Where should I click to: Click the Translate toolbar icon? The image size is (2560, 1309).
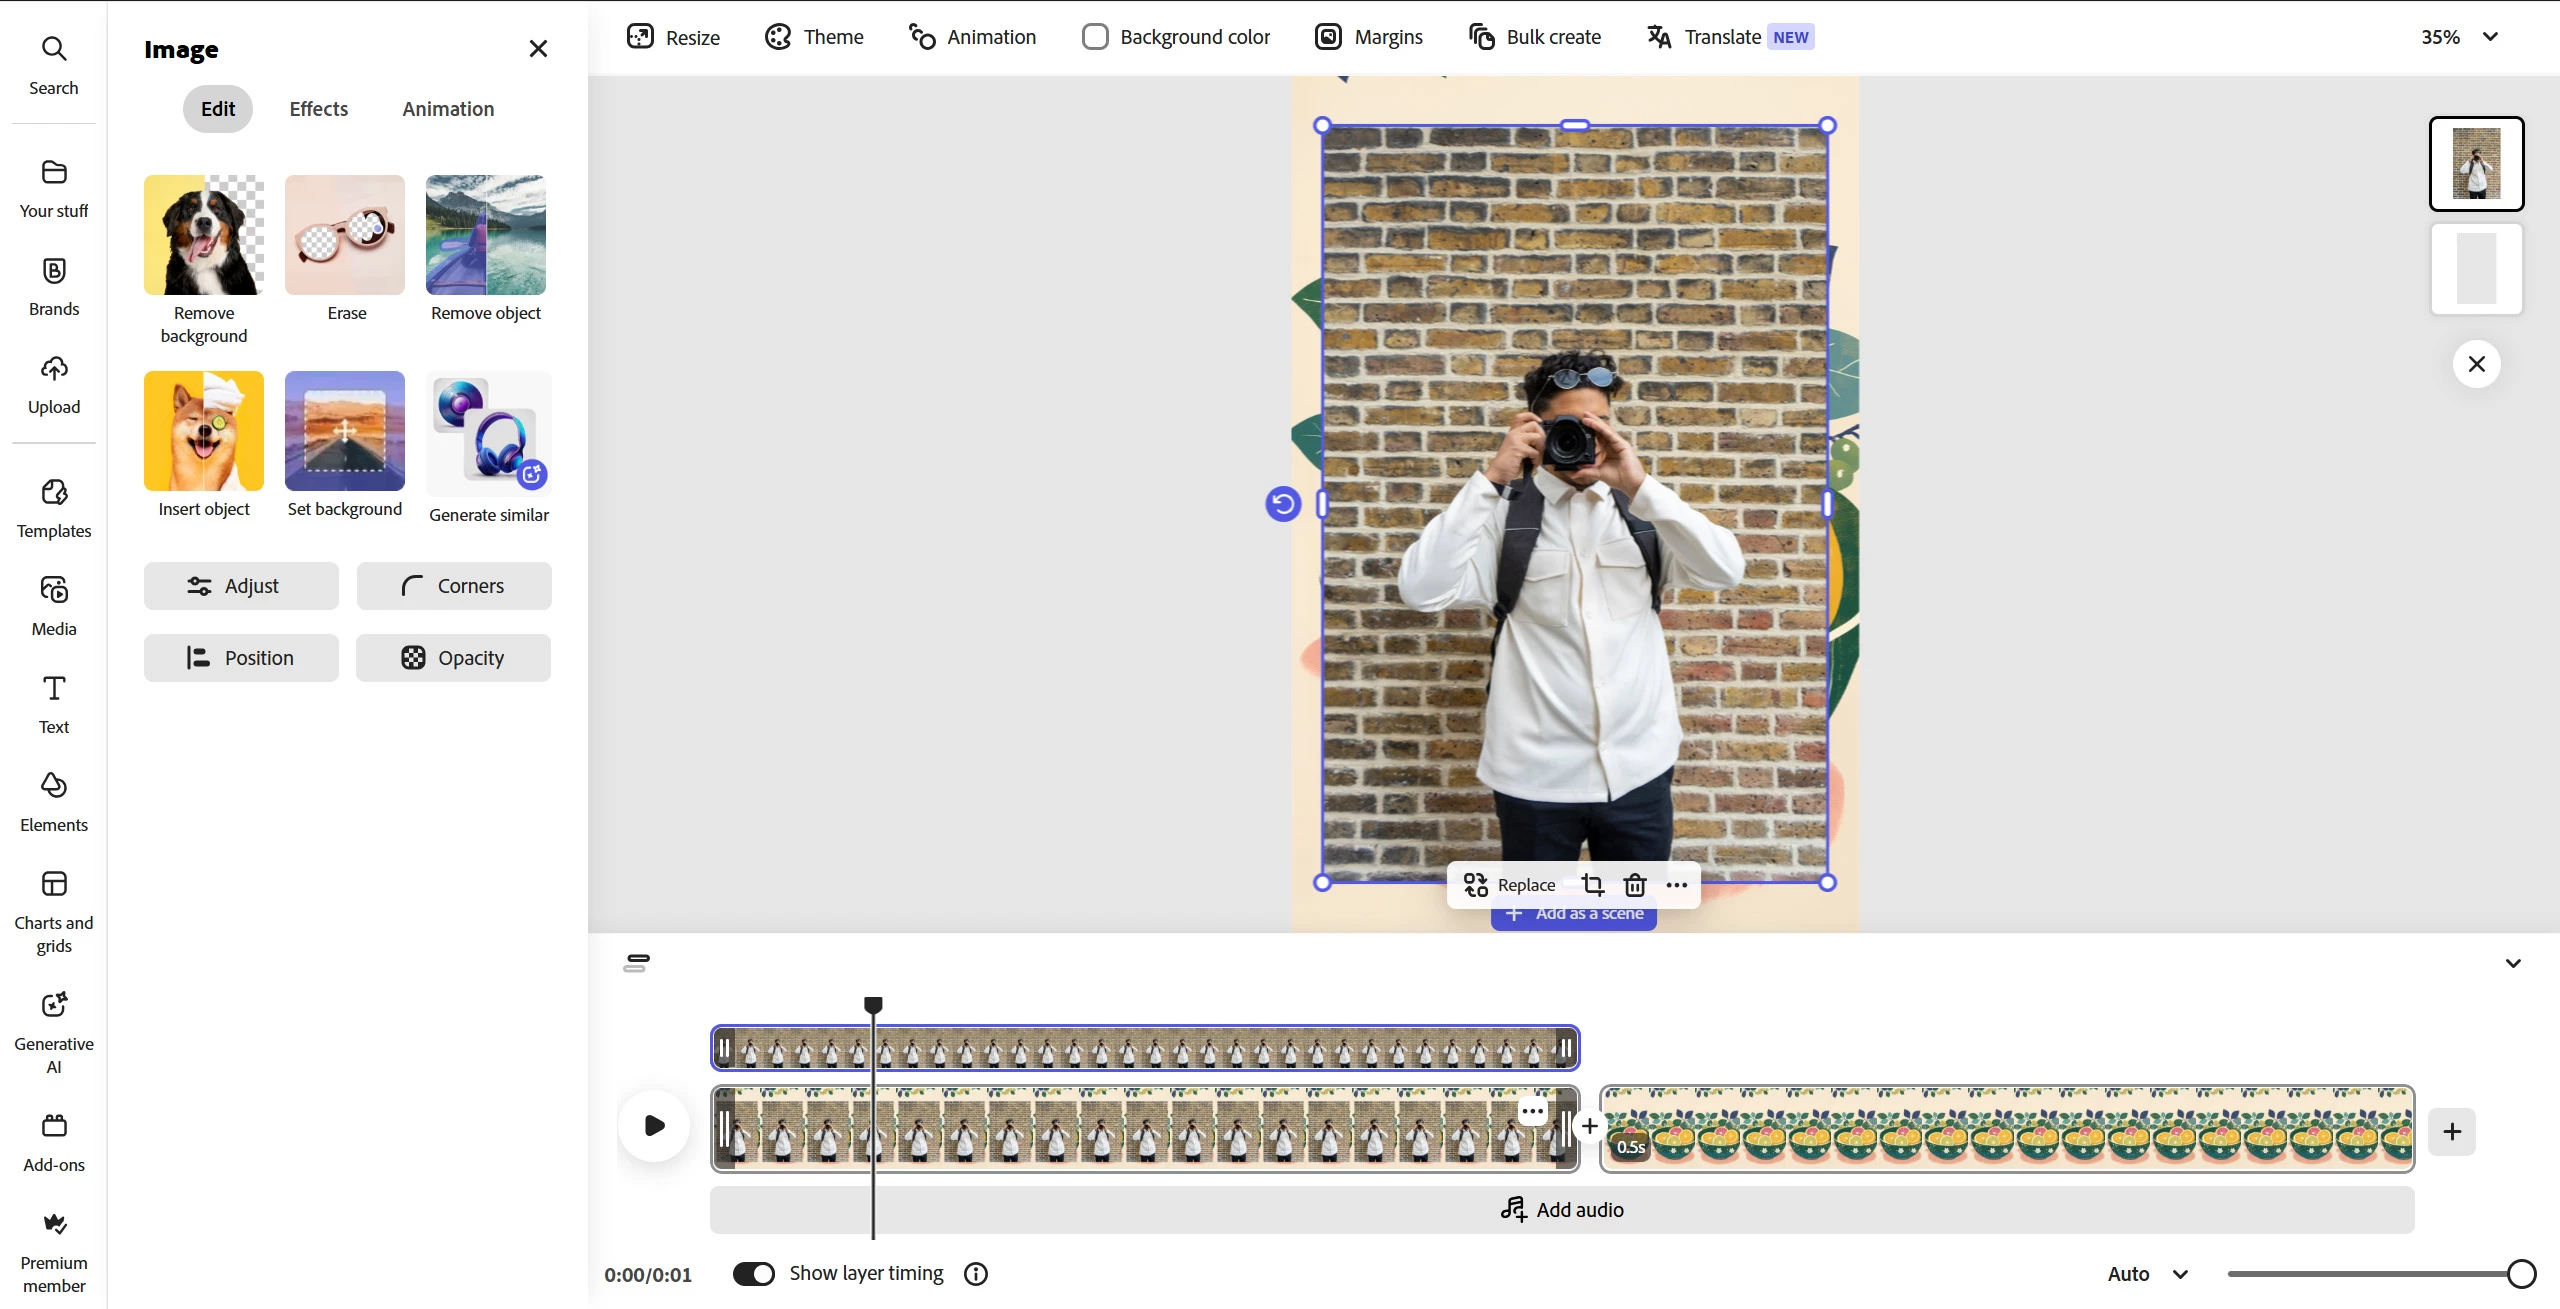pyautogui.click(x=1659, y=37)
